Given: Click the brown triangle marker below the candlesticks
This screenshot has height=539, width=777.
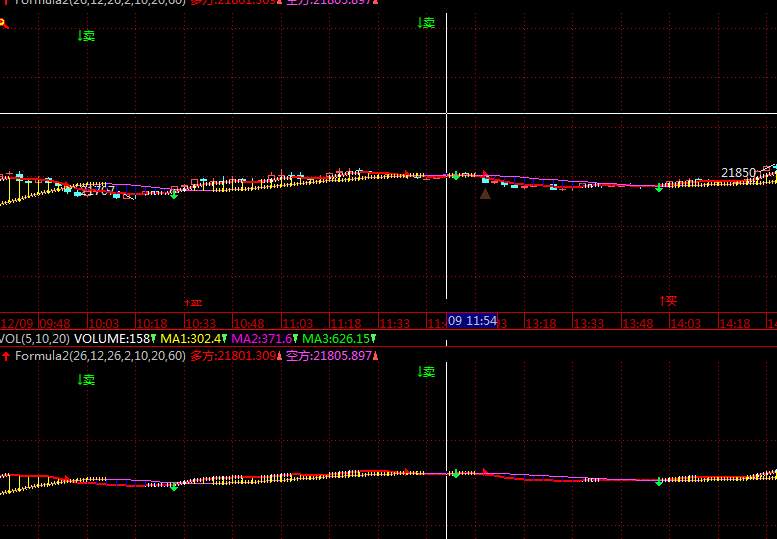Looking at the screenshot, I should tap(485, 194).
